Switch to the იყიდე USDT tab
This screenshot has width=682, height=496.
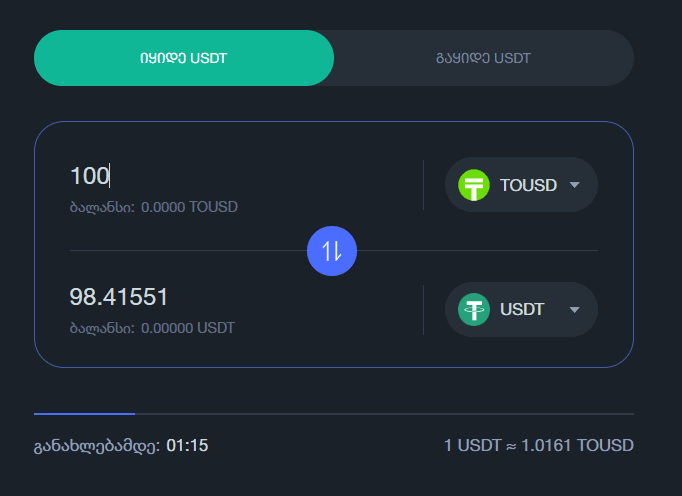point(184,58)
